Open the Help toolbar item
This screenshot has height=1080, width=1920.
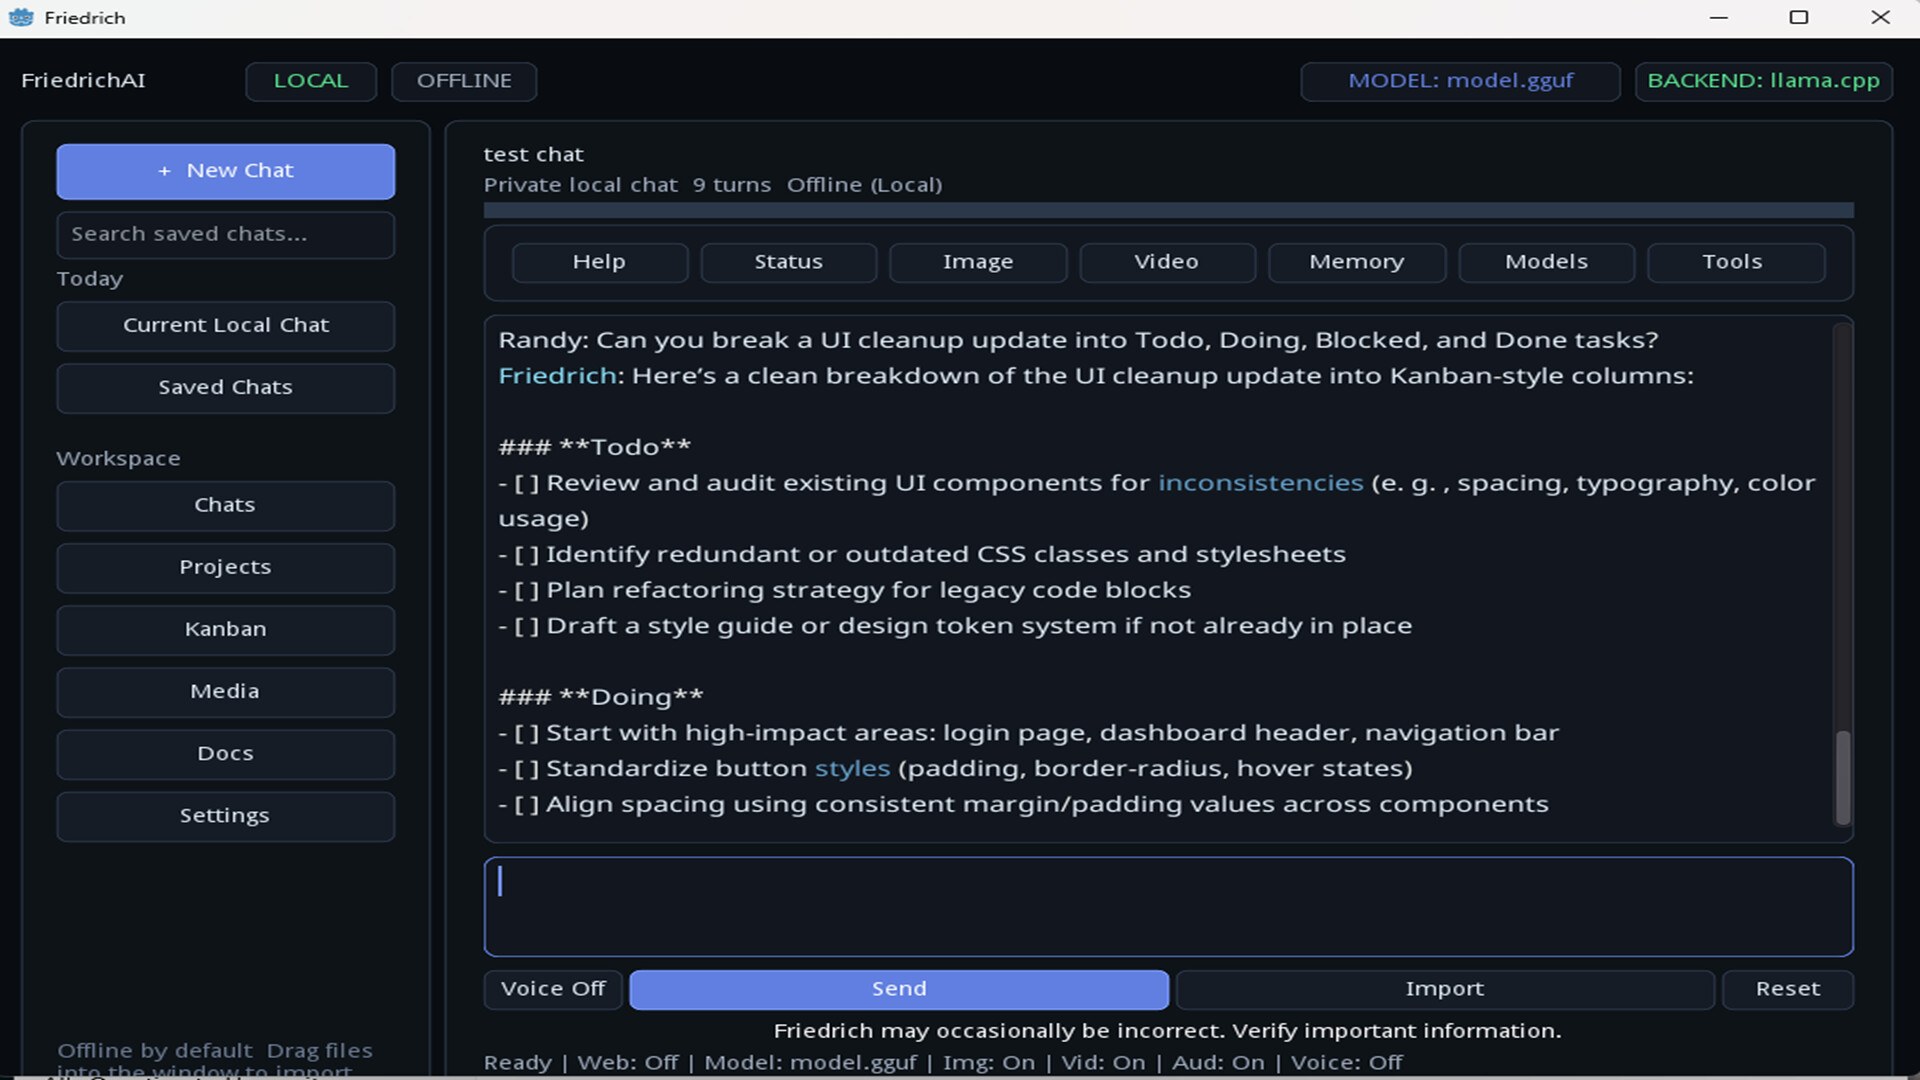tap(599, 262)
